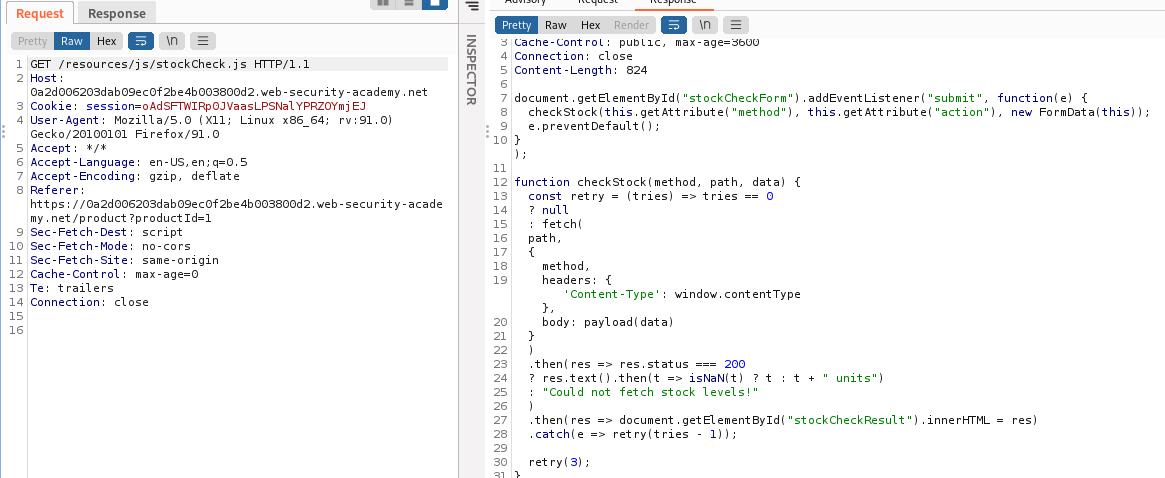Screen dimensions: 1165x478
Task: Toggle the \n non-printable characters button in left editor
Action: [172, 41]
